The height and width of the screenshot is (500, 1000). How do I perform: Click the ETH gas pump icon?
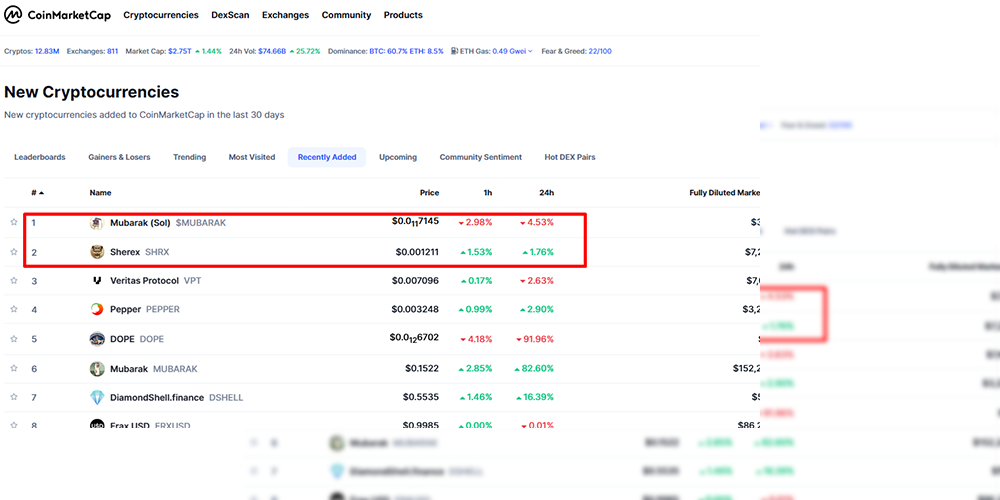click(x=454, y=51)
